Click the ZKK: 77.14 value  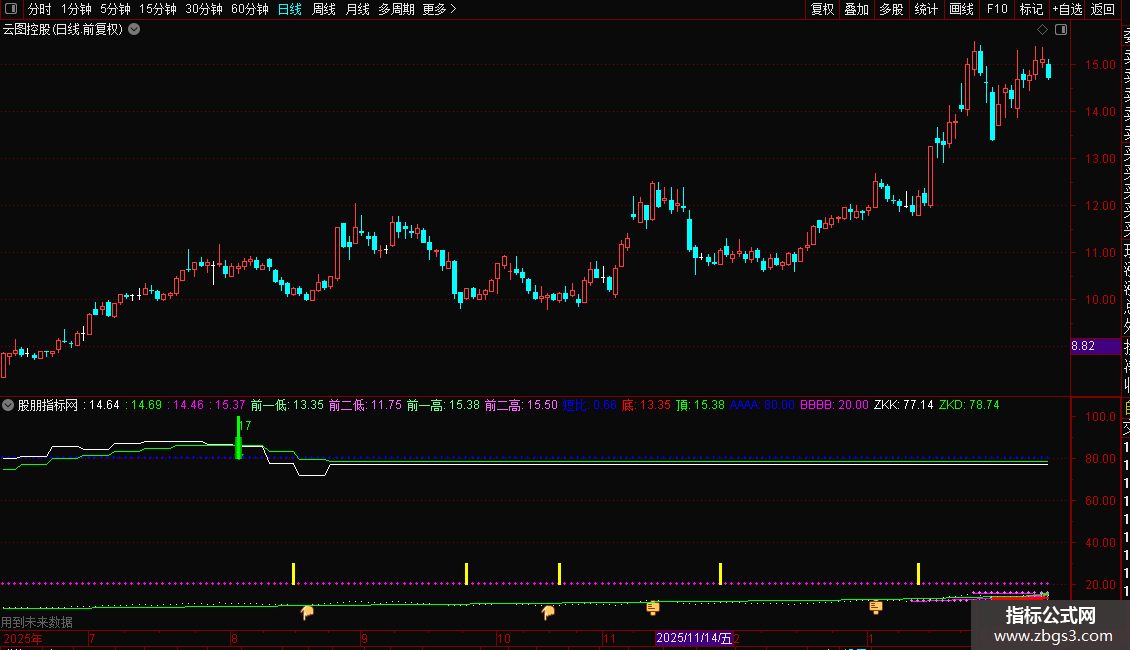[904, 405]
